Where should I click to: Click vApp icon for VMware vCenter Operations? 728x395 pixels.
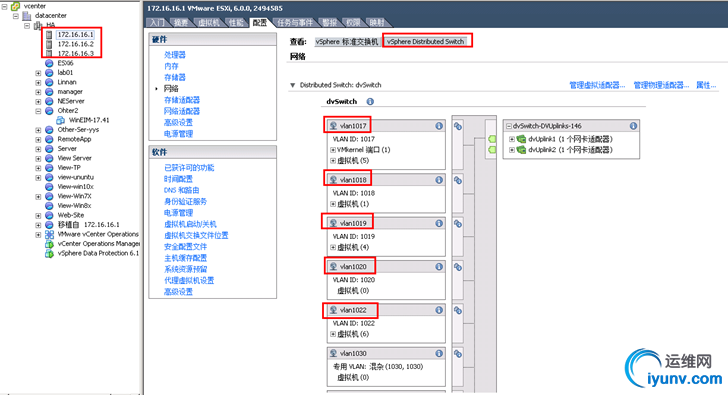[x=49, y=234]
